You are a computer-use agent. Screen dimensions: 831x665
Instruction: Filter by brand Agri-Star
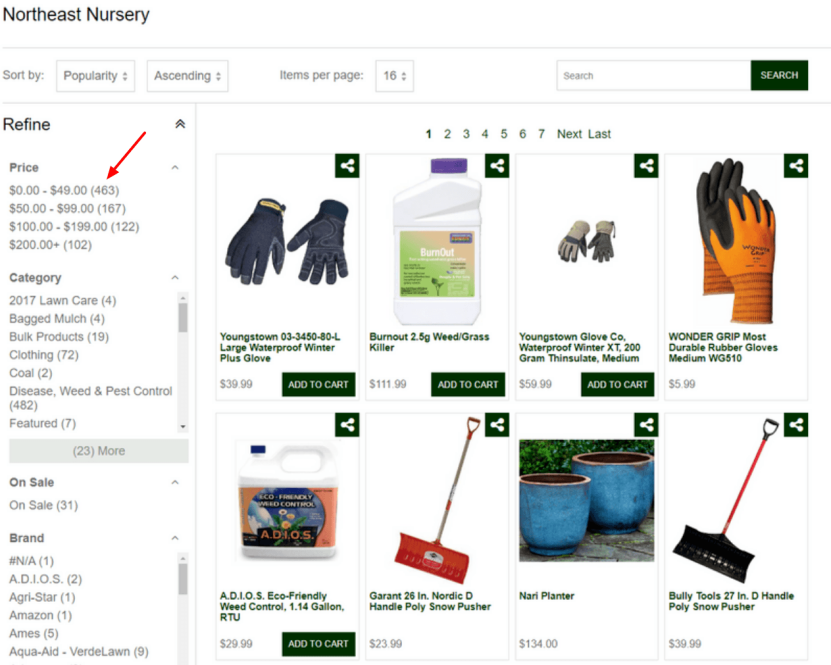pos(42,597)
